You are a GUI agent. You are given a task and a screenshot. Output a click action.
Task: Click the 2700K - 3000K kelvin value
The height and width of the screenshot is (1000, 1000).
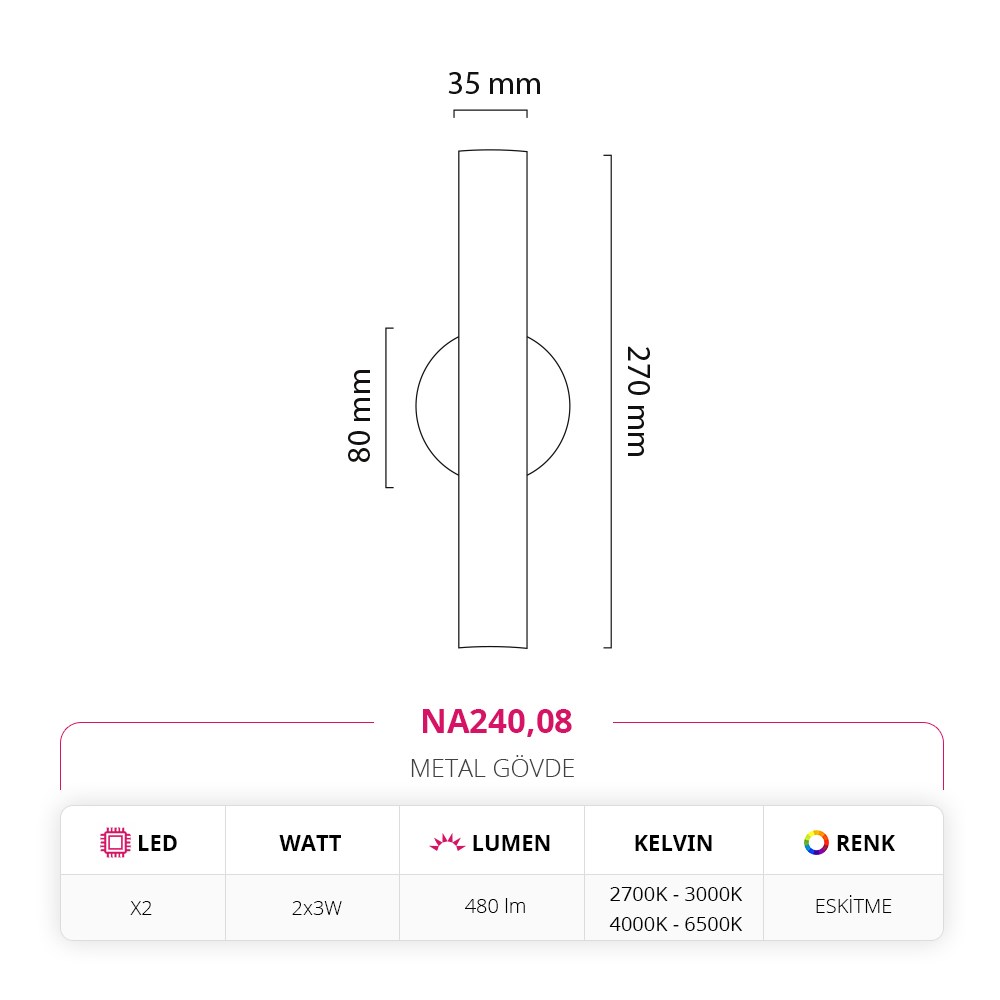tap(676, 894)
